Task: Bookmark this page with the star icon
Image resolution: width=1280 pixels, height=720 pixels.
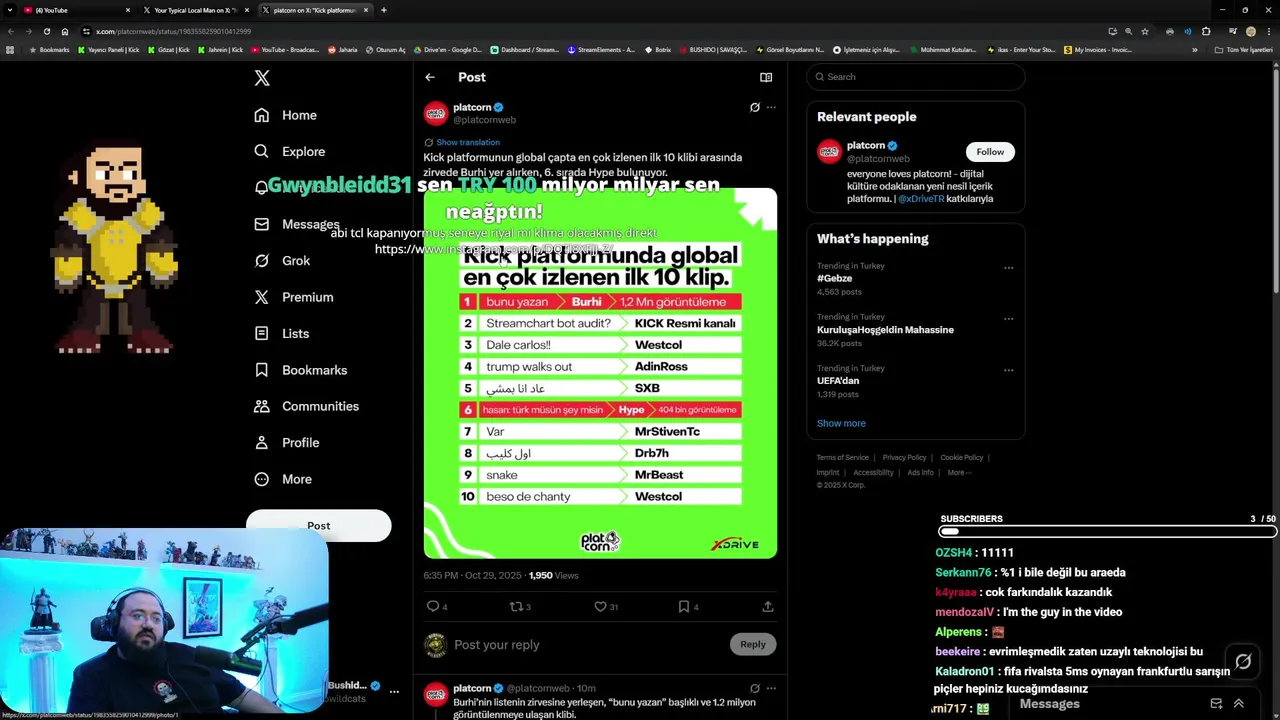Action: point(1145,31)
